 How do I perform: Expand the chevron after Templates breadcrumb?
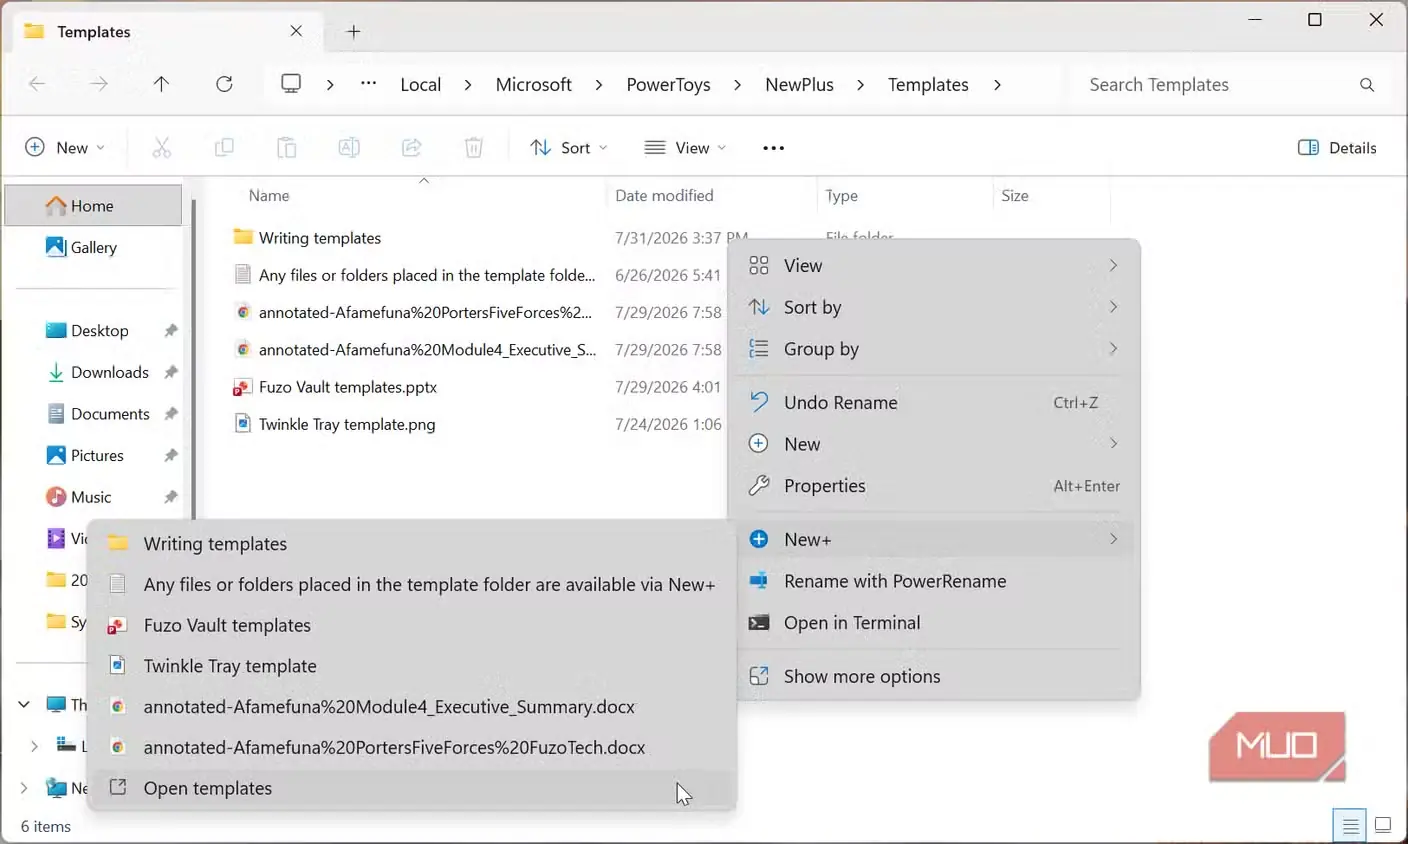[x=997, y=85]
